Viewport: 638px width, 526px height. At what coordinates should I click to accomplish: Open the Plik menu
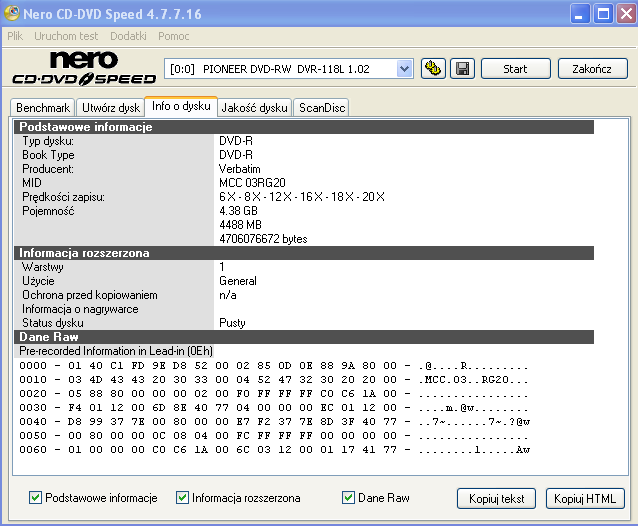[x=15, y=36]
